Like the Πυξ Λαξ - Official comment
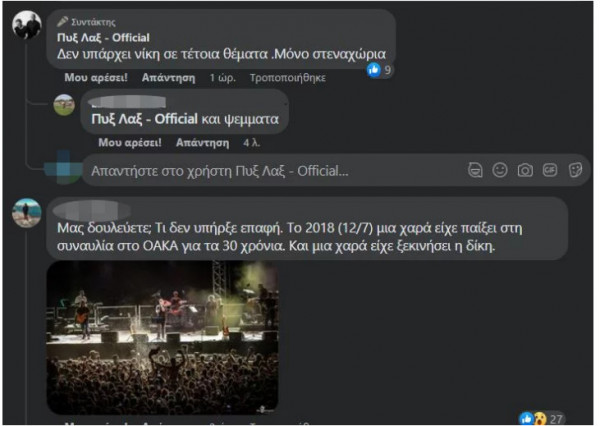This screenshot has width=600, height=426. pos(96,78)
